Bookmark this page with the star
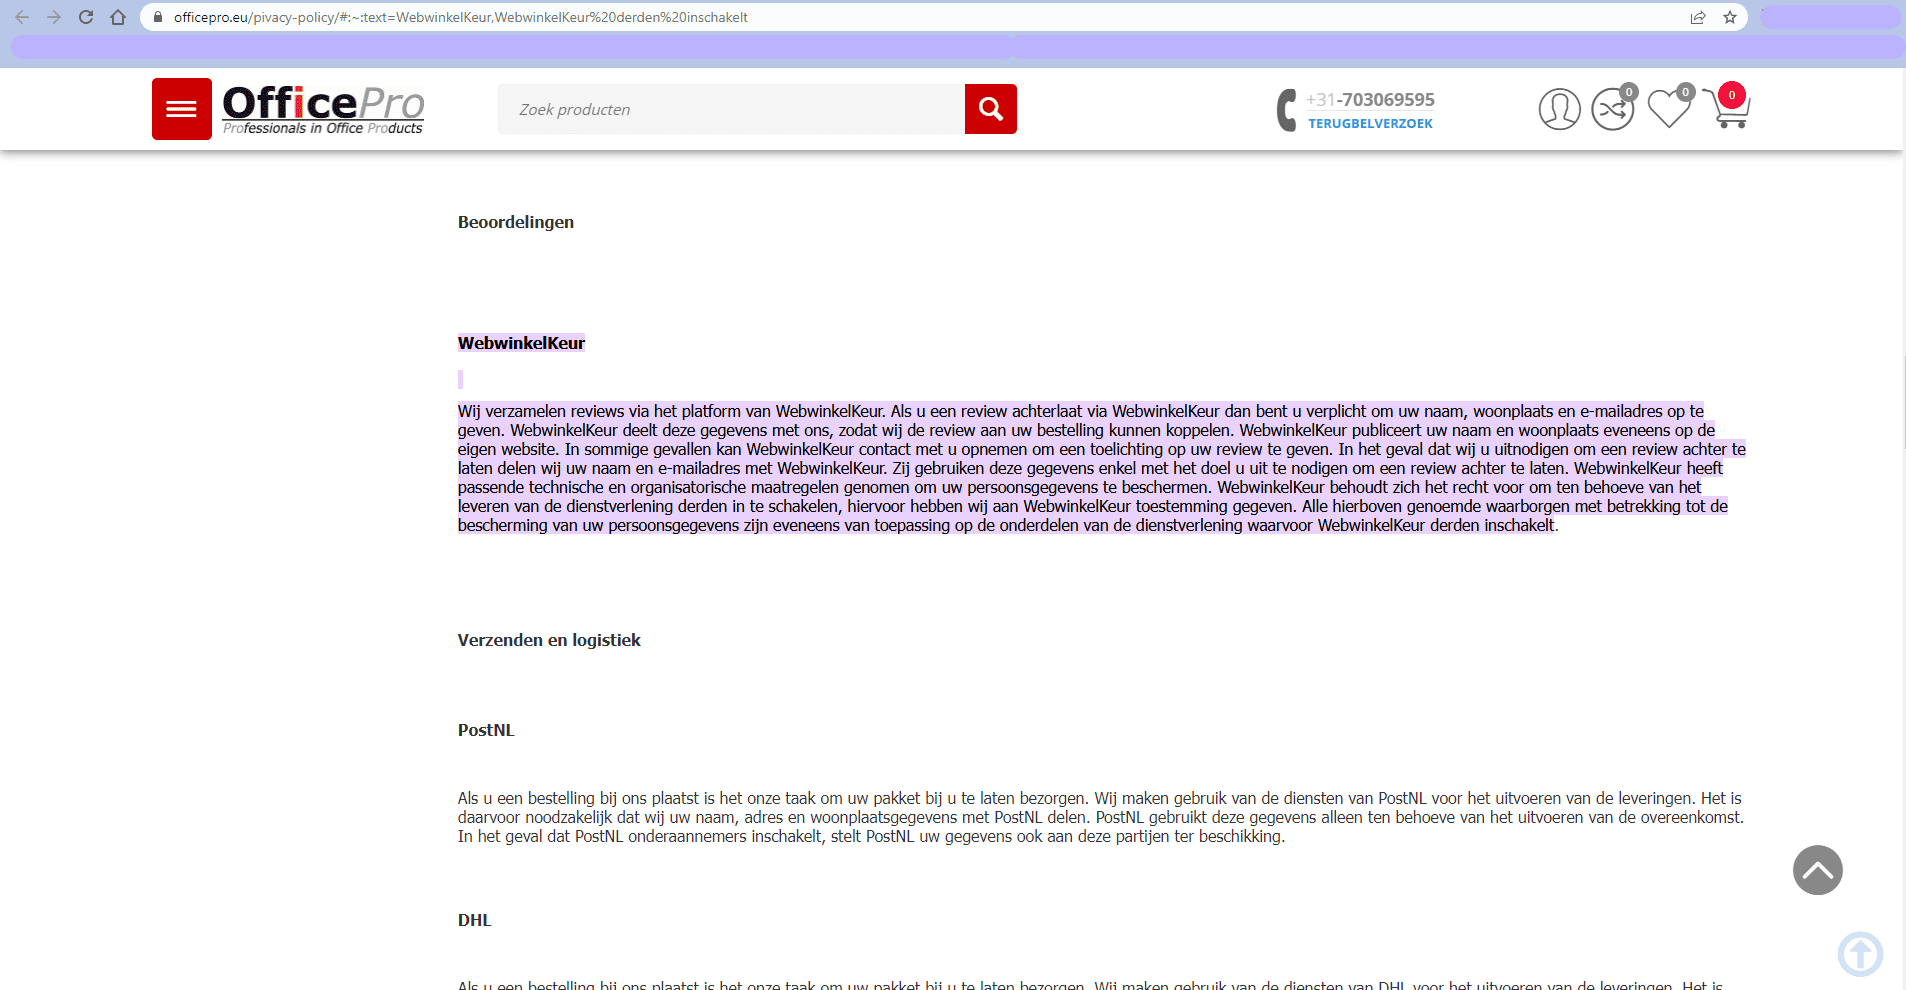Viewport: 1906px width, 990px height. tap(1730, 17)
